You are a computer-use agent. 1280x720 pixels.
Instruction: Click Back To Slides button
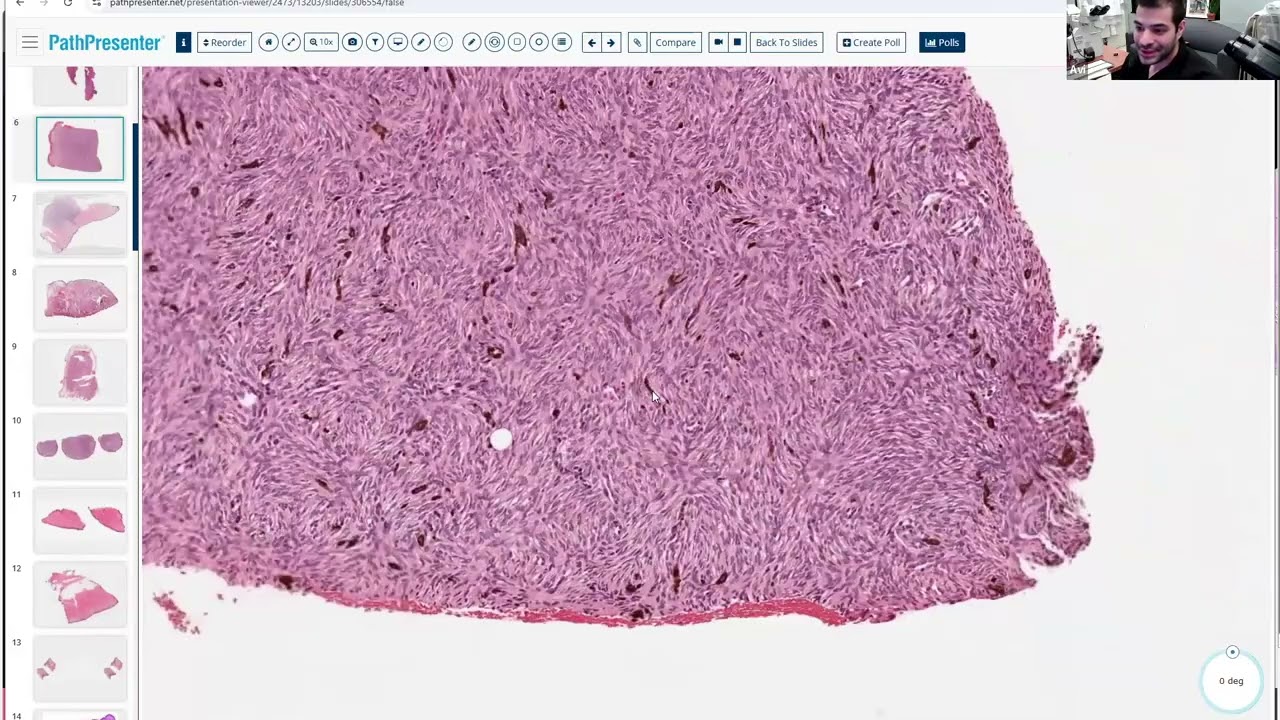point(786,42)
